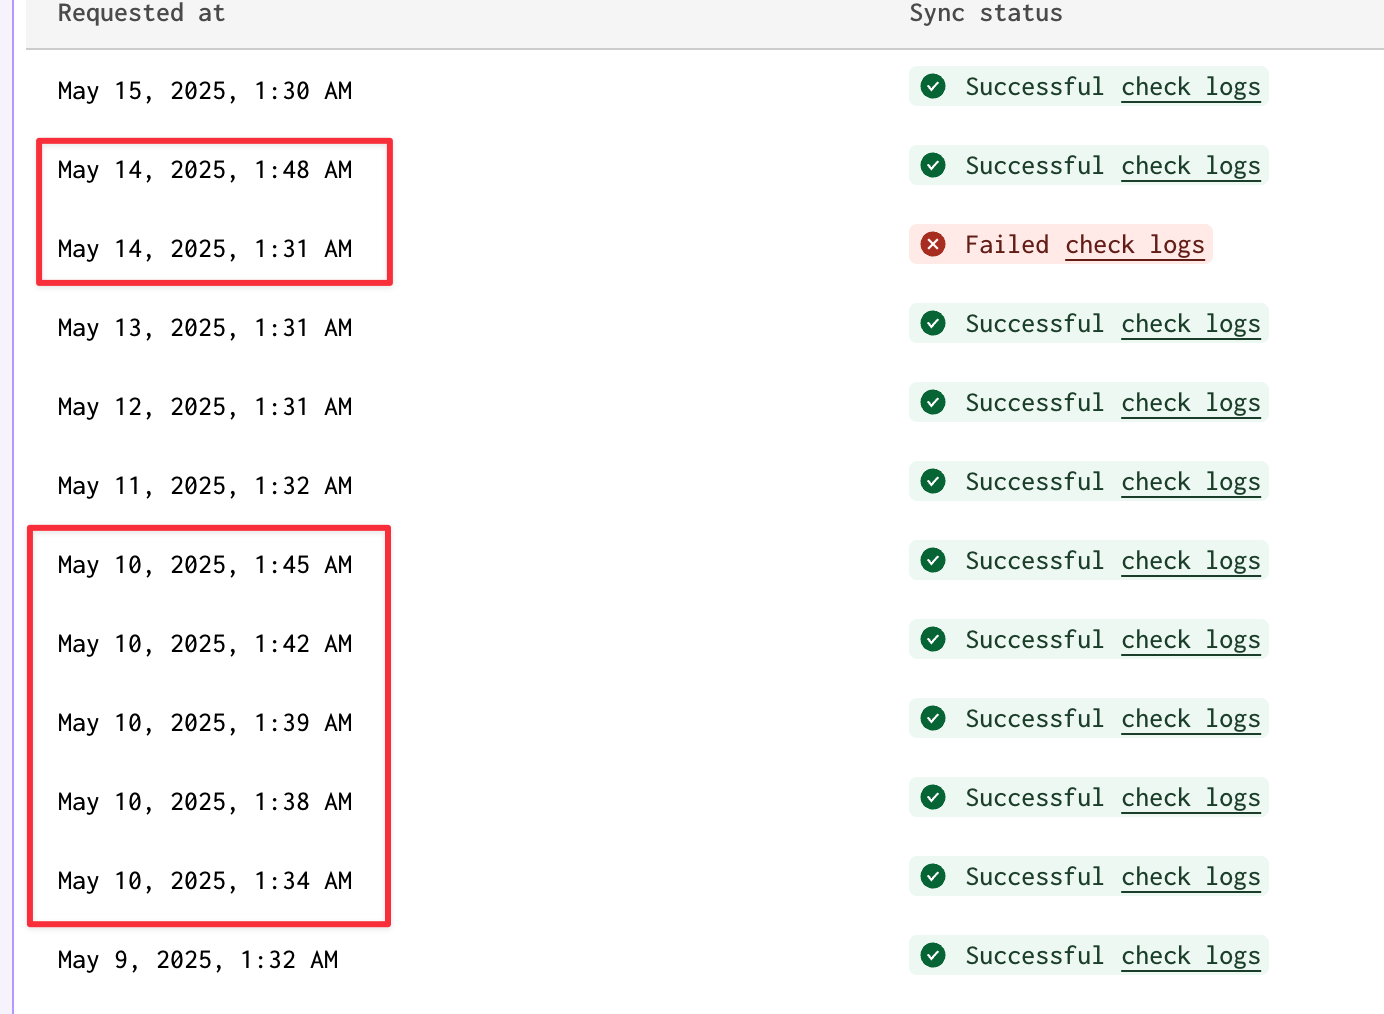
Task: View check logs for May 13 sync
Action: click(x=1190, y=324)
